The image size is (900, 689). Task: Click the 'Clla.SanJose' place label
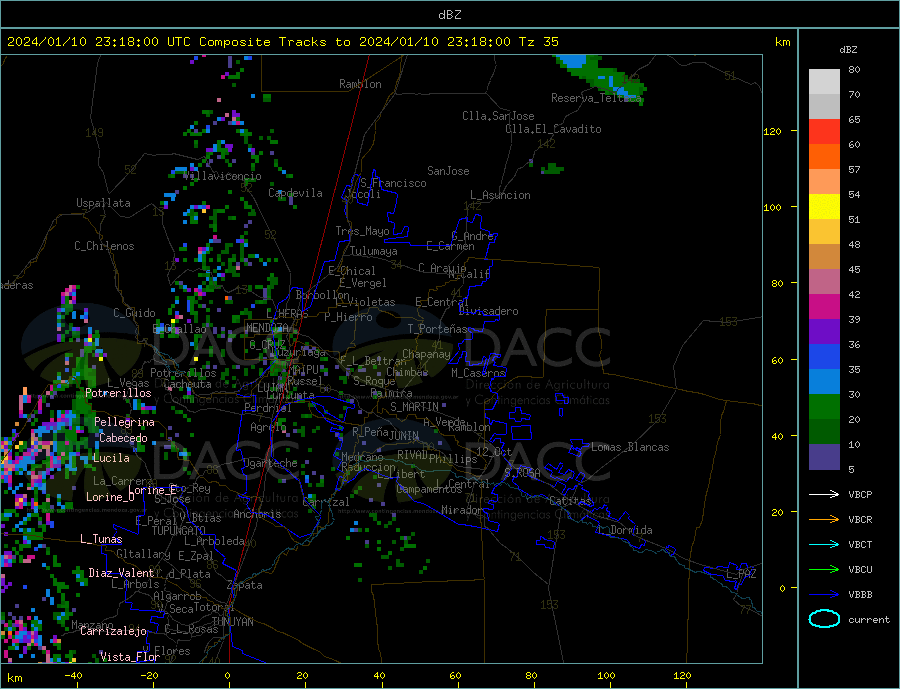click(498, 116)
